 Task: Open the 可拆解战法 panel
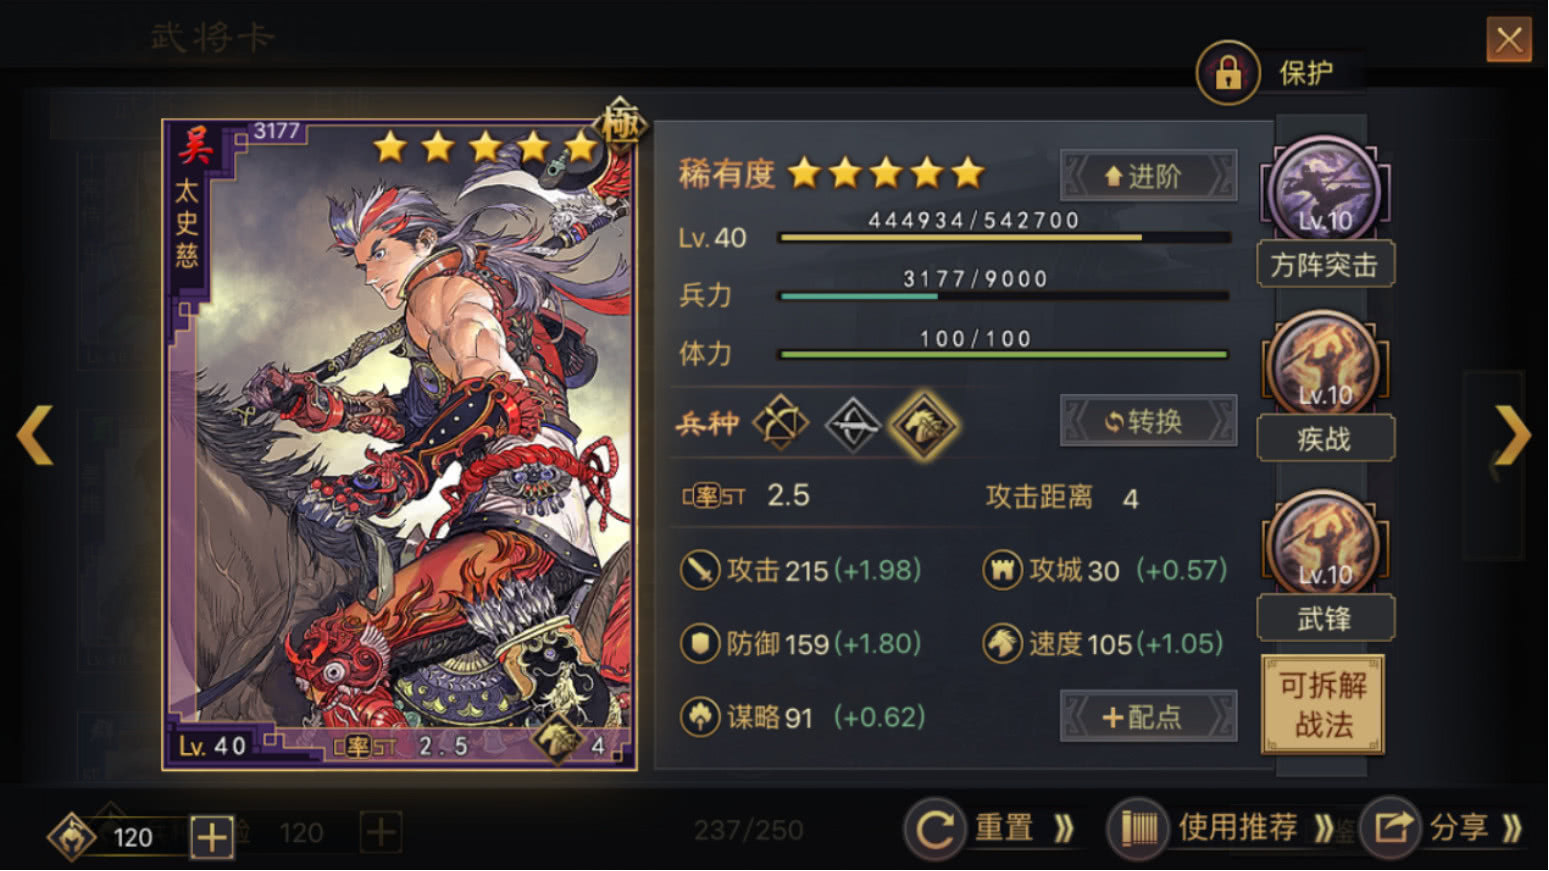(x=1323, y=704)
